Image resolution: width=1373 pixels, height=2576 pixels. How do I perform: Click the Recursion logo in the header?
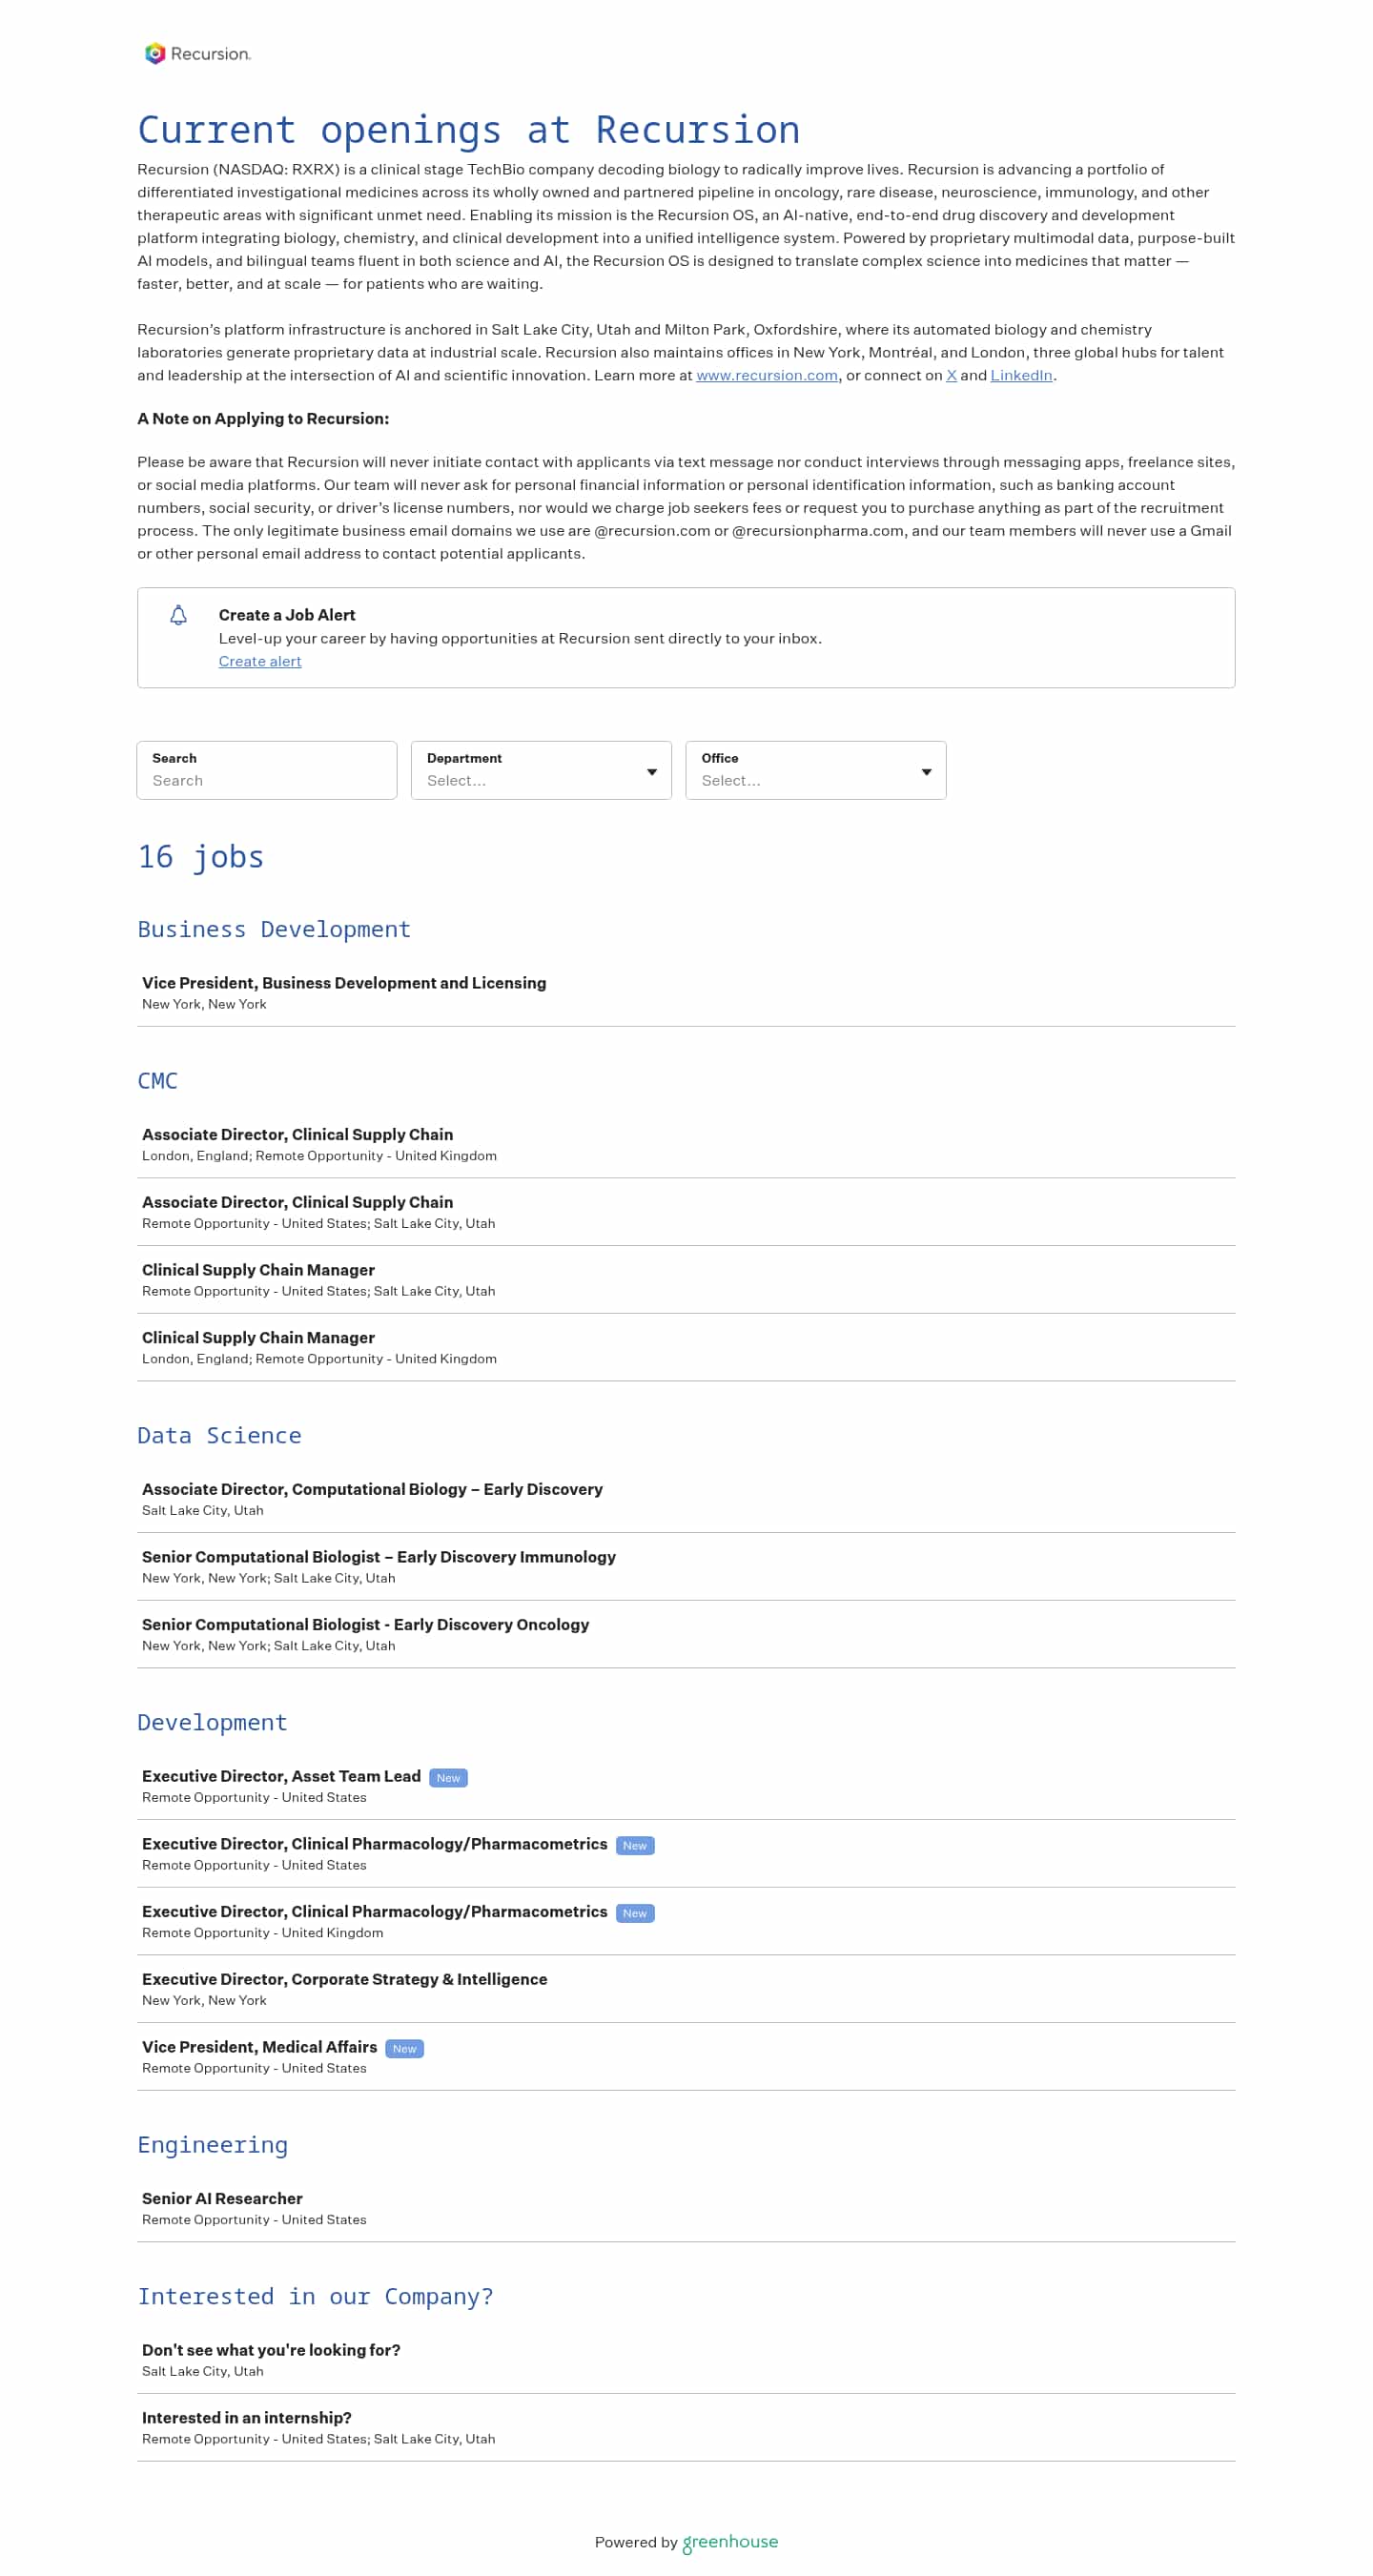tap(197, 54)
